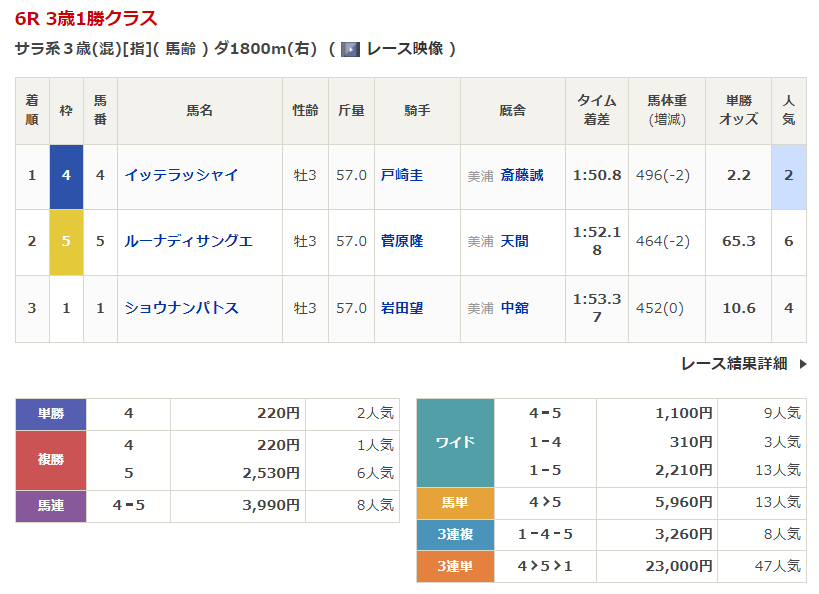Click jockey 戸崎圭 link

(402, 175)
